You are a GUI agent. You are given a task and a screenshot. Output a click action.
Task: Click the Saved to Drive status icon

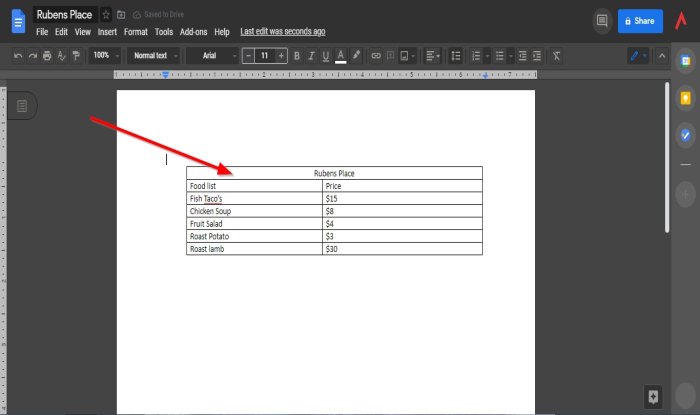coord(137,15)
